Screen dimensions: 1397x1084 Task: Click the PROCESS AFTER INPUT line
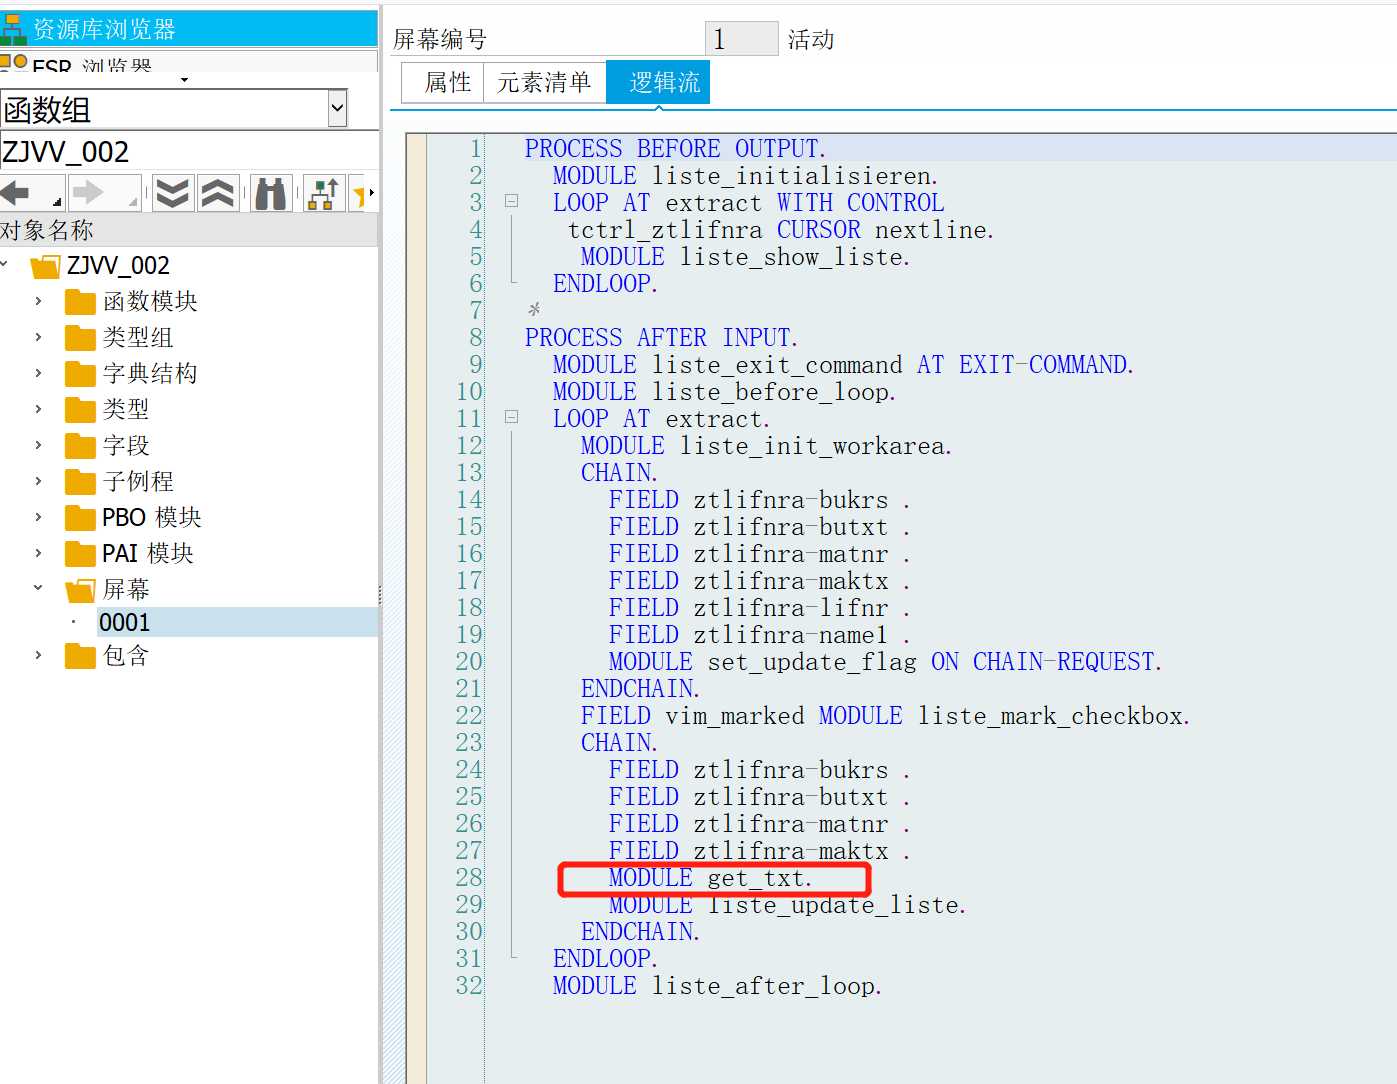coord(661,337)
